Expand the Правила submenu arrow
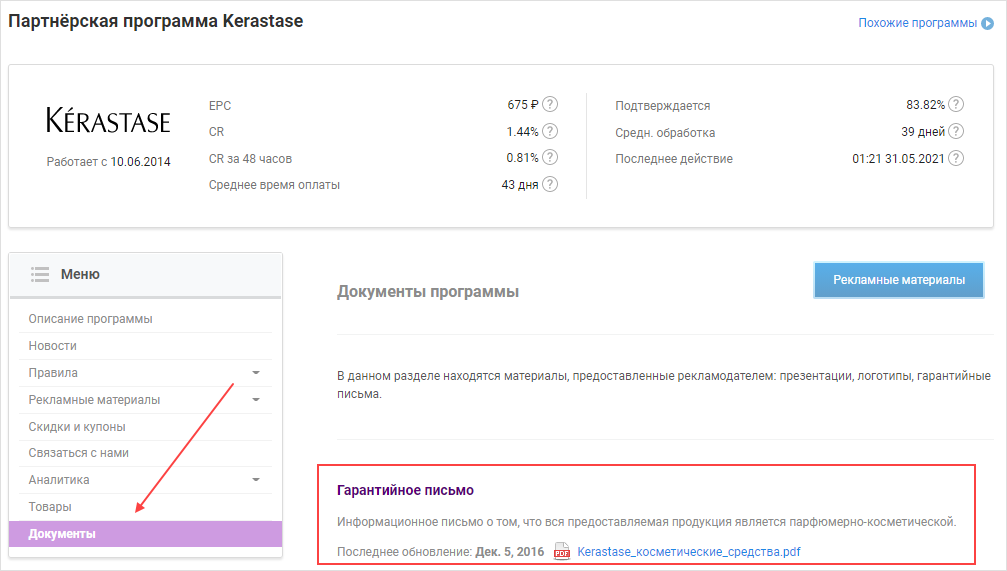Viewport: 1007px width, 571px height. (x=256, y=373)
